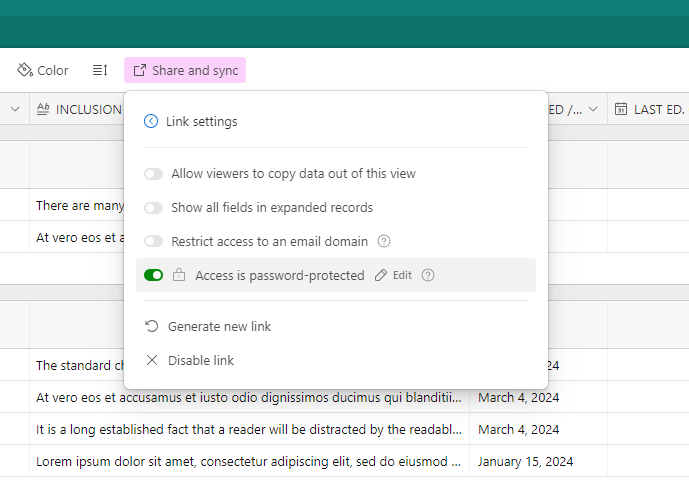Viewport: 689px width, 499px height.
Task: Open dropdown chevron on the ED /... column
Action: click(593, 109)
